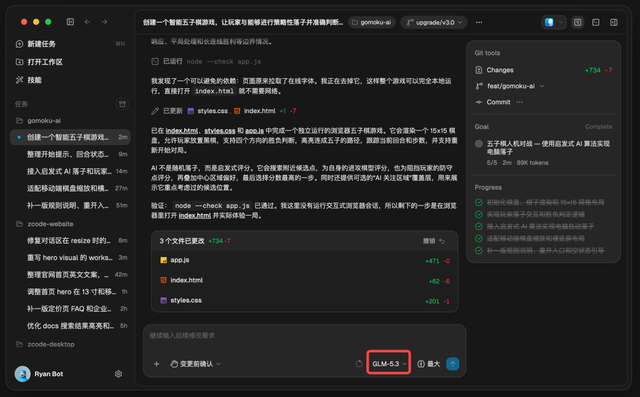Click check icon for 实现玩家落子交互 item
The image size is (640, 397).
pos(479,214)
